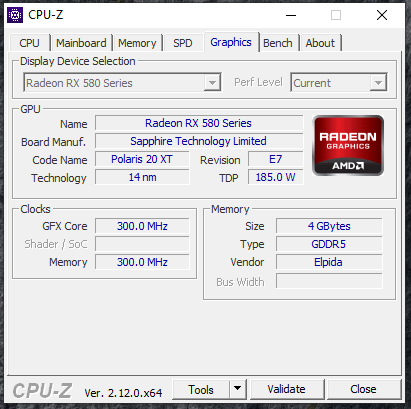Viewport: 411px width, 409px height.
Task: Close the window with the X icon
Action: click(382, 15)
